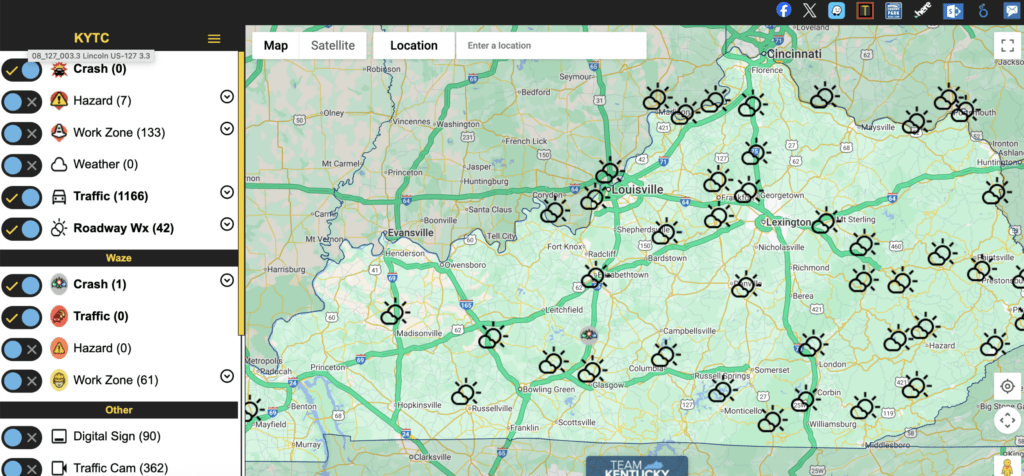This screenshot has width=1024, height=476.
Task: Click the Location button
Action: coord(413,45)
